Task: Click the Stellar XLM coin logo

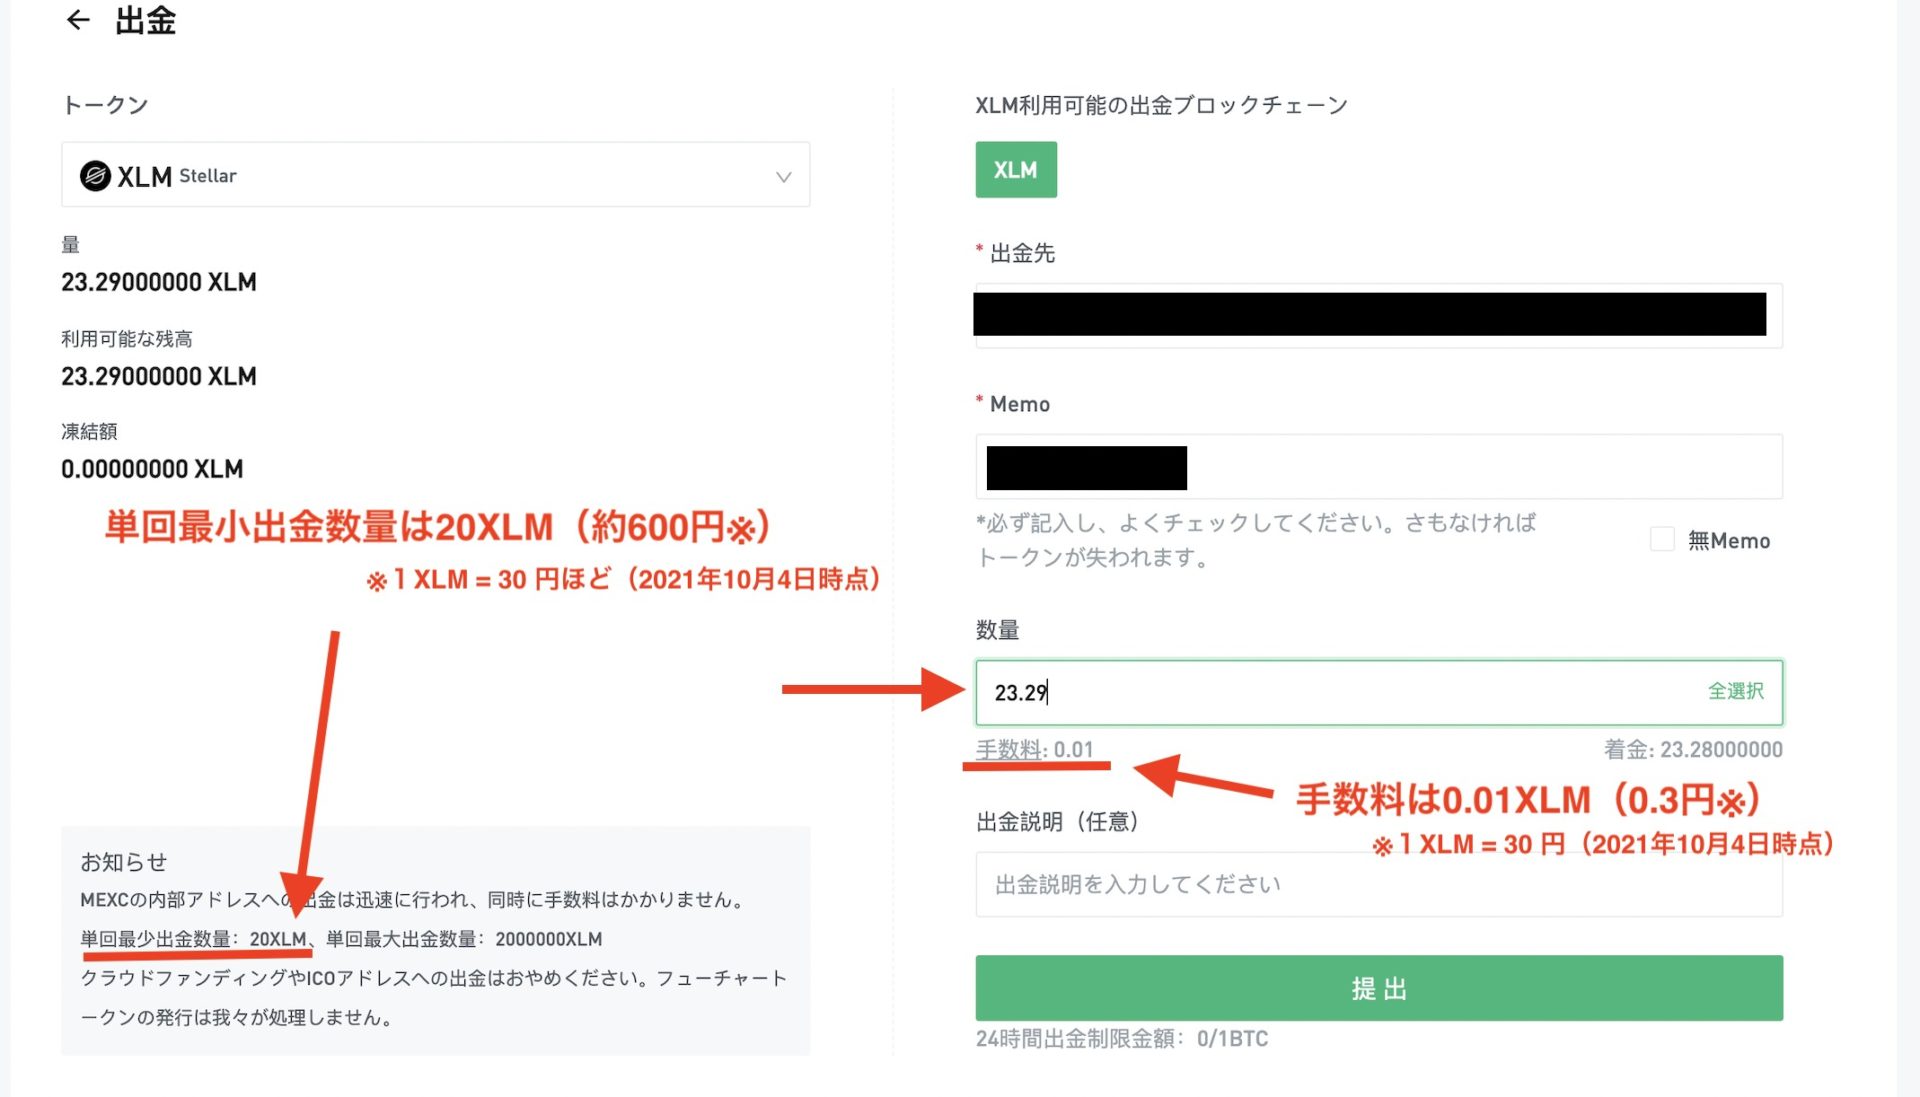Action: tap(95, 176)
